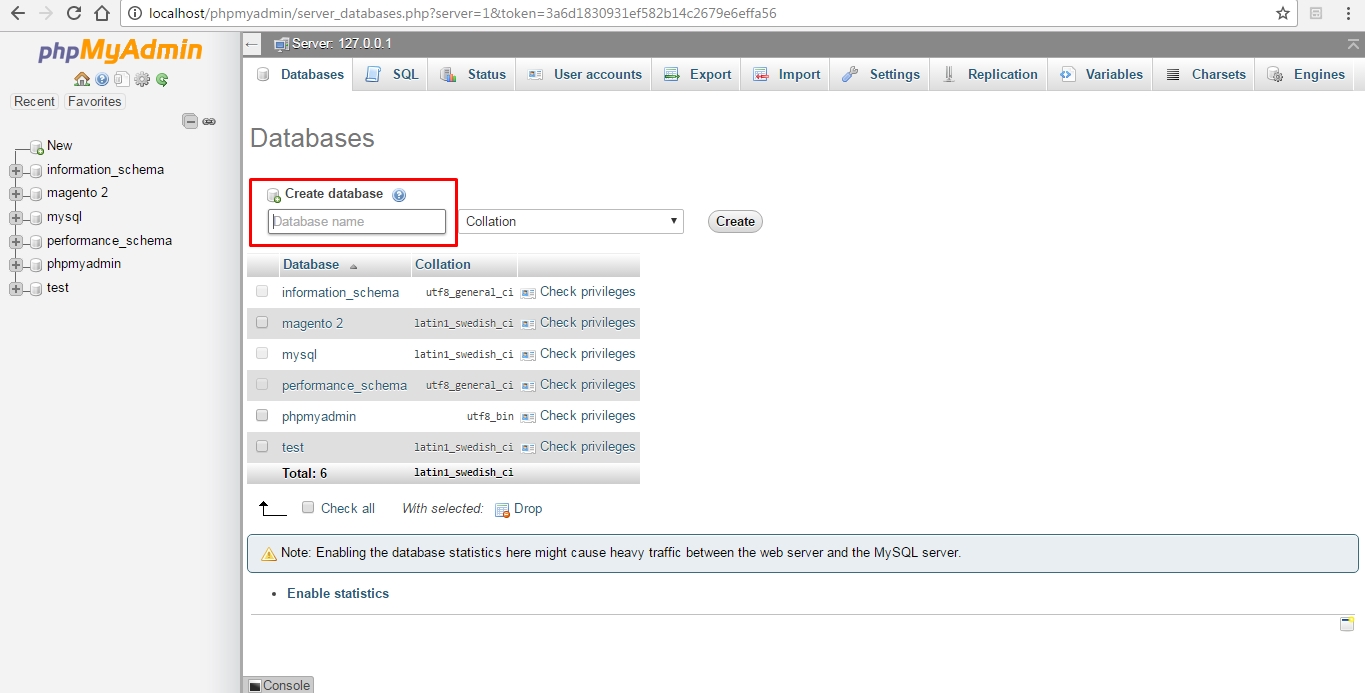Expand magento 2 tree node plus
Image resolution: width=1365 pixels, height=693 pixels.
click(x=16, y=193)
